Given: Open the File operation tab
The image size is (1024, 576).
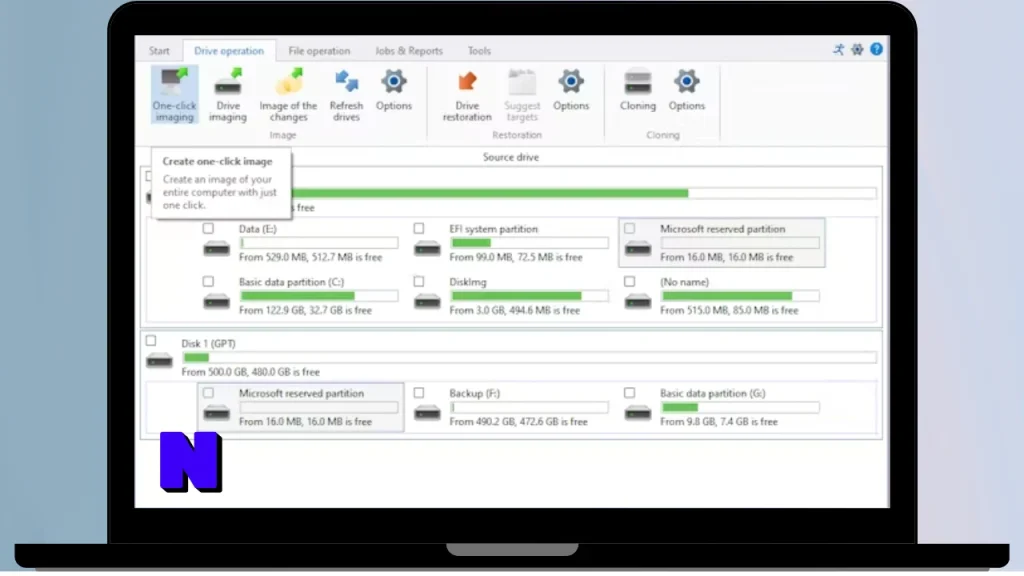Looking at the screenshot, I should click(x=319, y=50).
